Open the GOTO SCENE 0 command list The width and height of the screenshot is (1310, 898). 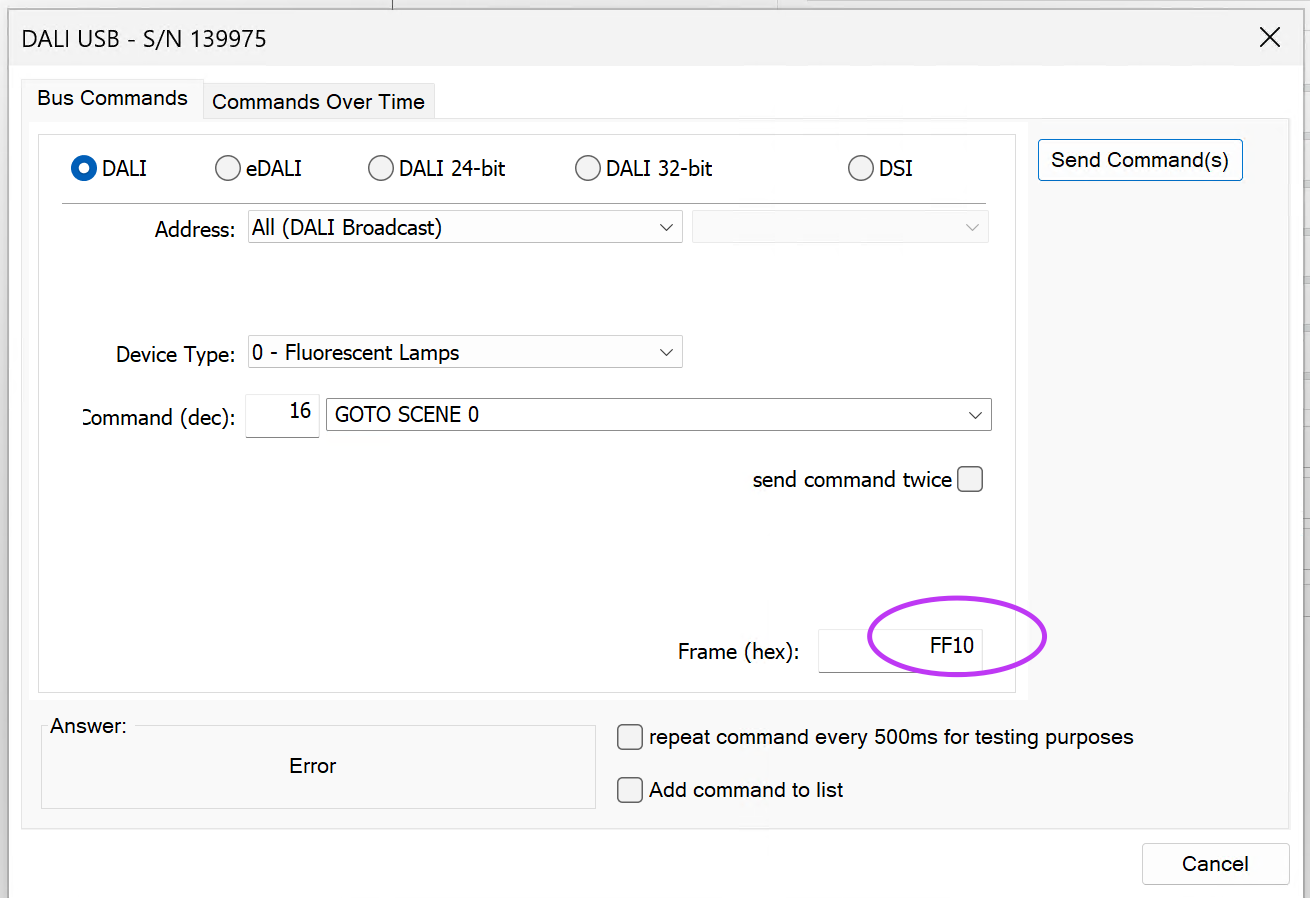pyautogui.click(x=658, y=415)
